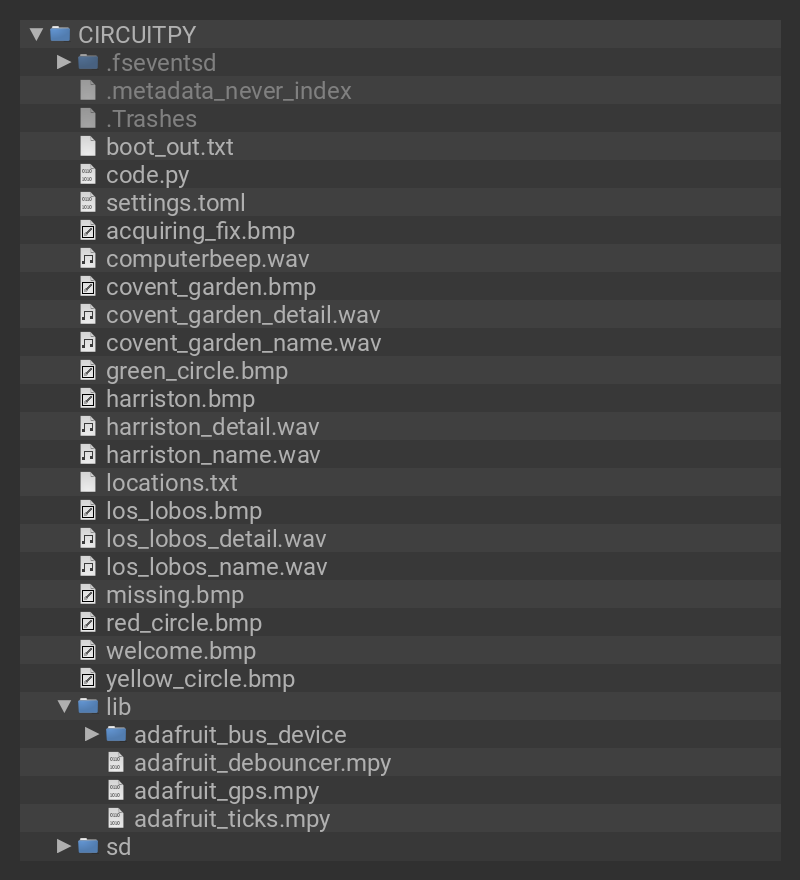Select the hidden .Trashes file
This screenshot has width=800, height=880.
[x=151, y=118]
